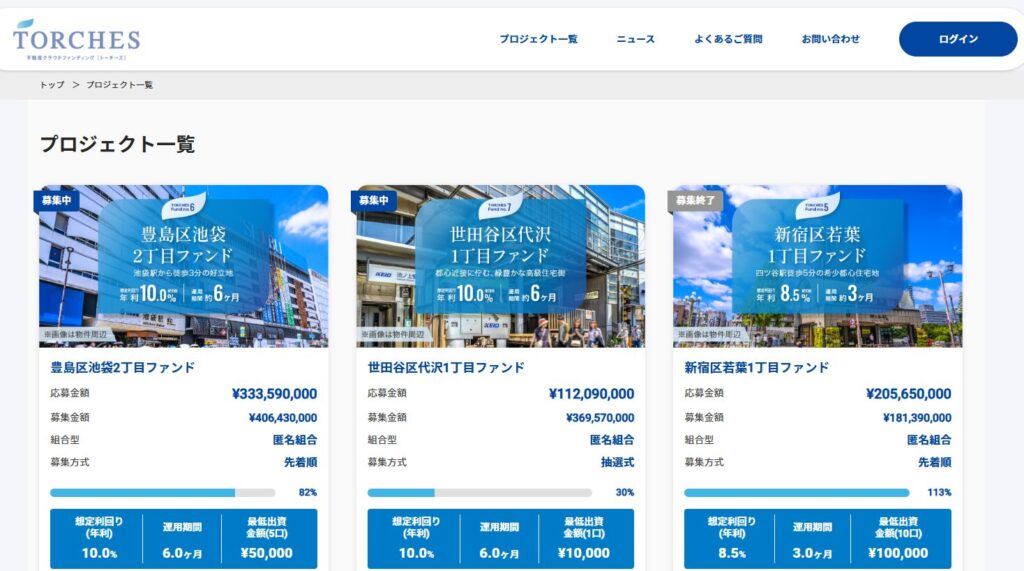
Task: Click the 113% progress bar
Action: pyautogui.click(x=796, y=493)
